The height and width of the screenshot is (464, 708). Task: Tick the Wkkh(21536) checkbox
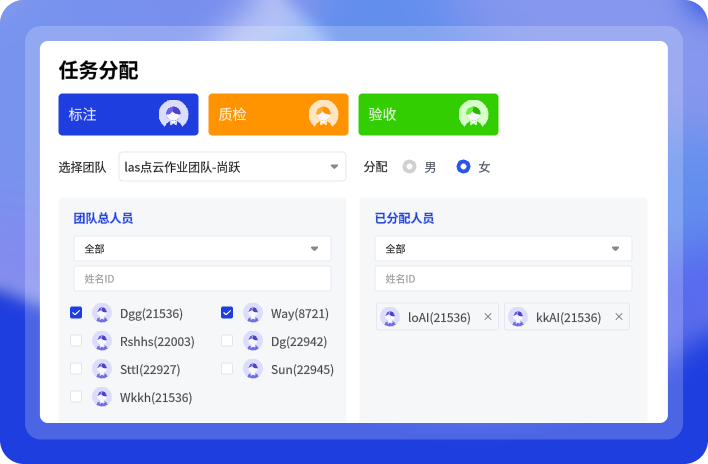pos(76,397)
